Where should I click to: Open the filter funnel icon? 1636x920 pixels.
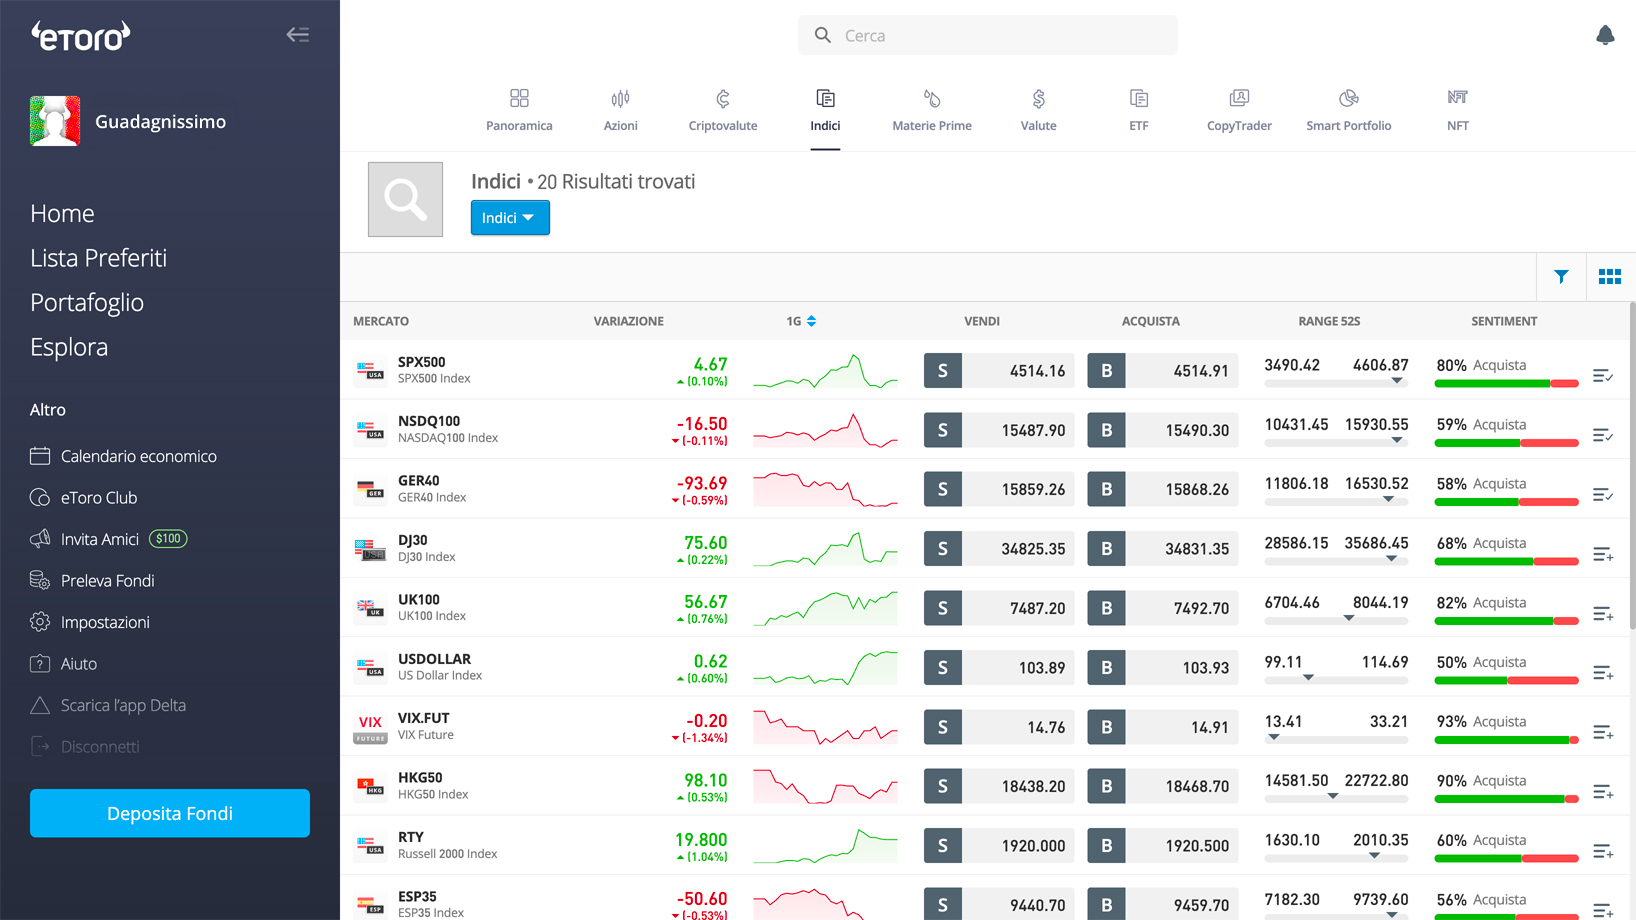pyautogui.click(x=1560, y=277)
